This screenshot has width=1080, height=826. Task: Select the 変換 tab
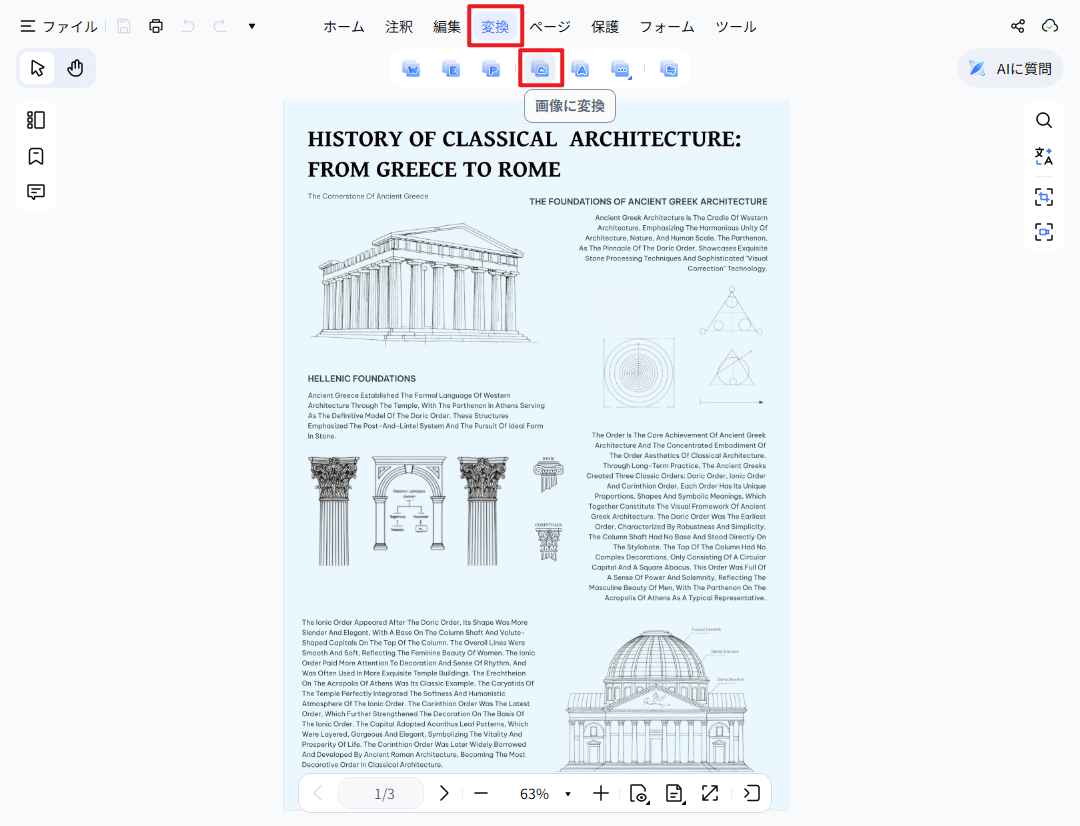pyautogui.click(x=495, y=27)
